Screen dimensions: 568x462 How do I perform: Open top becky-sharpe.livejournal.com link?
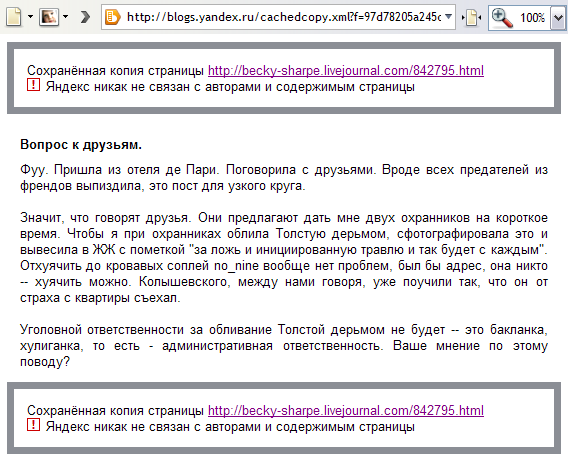pos(346,70)
